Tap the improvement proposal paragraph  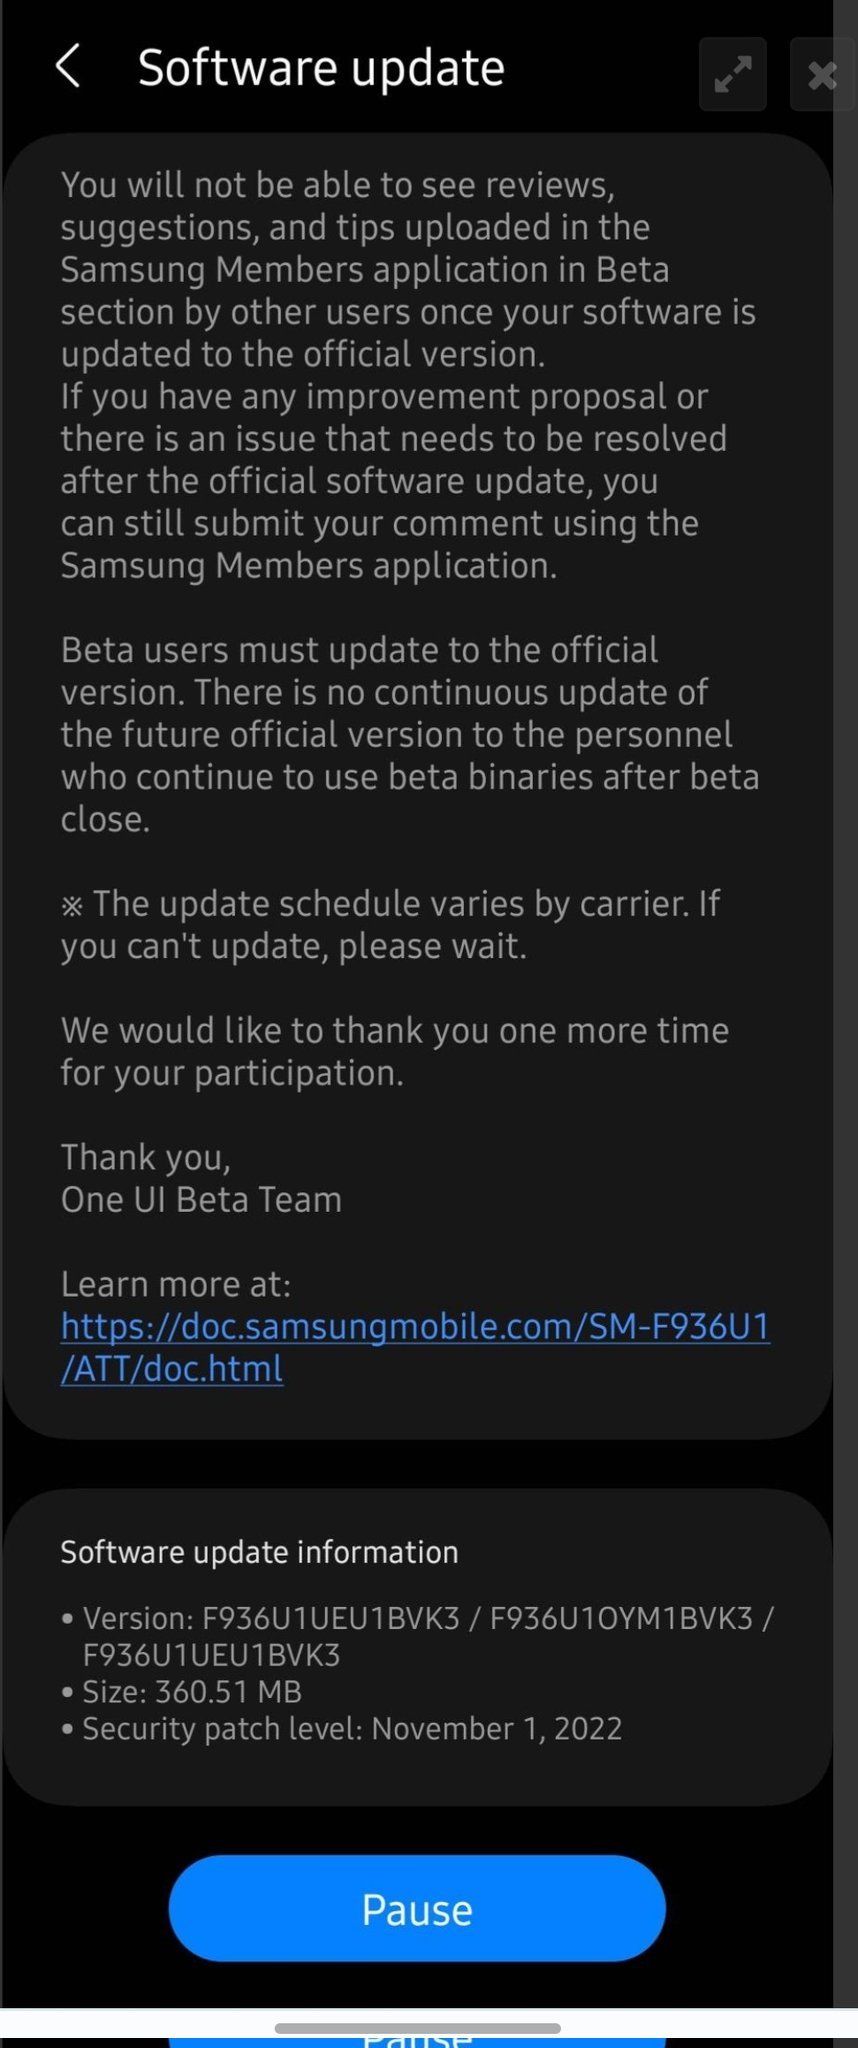[393, 481]
